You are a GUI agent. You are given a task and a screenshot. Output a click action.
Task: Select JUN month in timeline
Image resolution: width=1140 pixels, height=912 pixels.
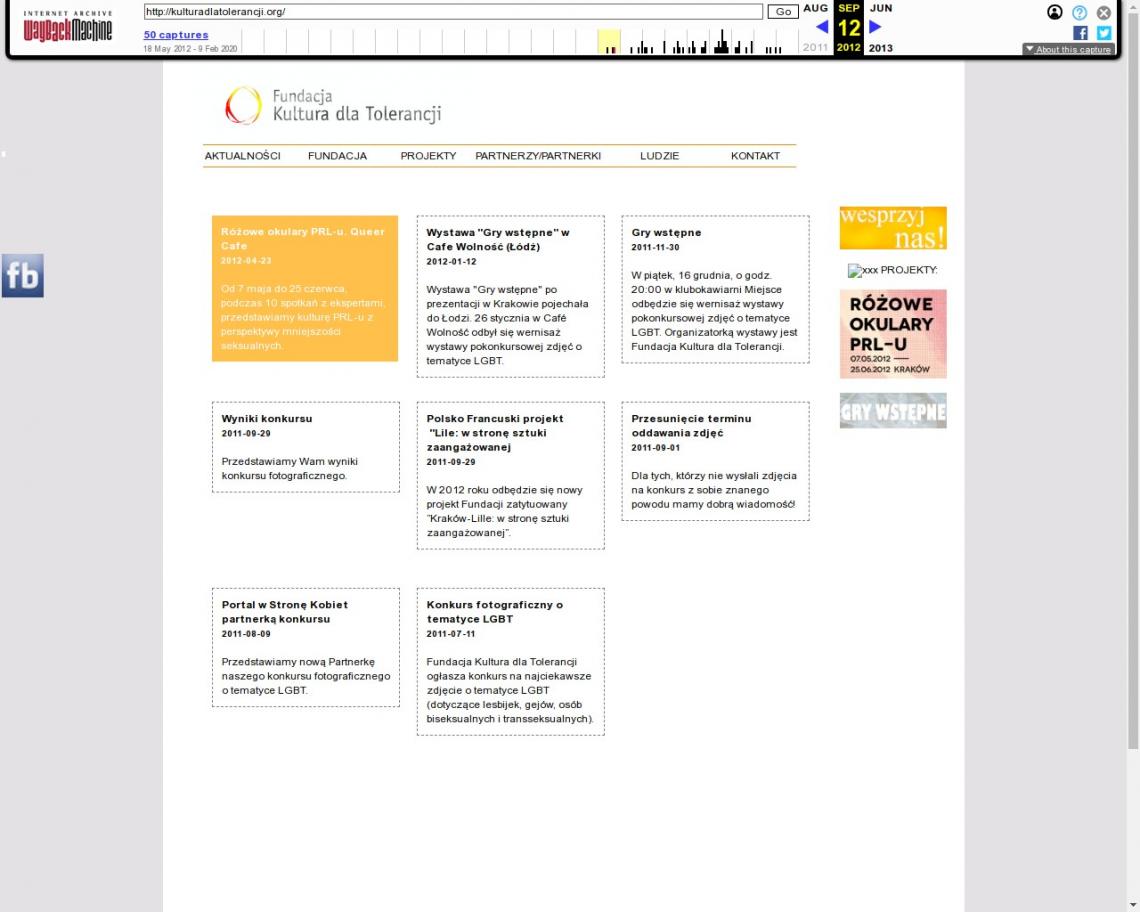880,8
